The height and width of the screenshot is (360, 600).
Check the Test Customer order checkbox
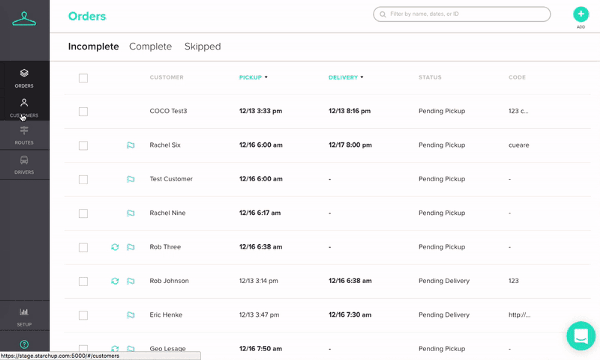[83, 179]
